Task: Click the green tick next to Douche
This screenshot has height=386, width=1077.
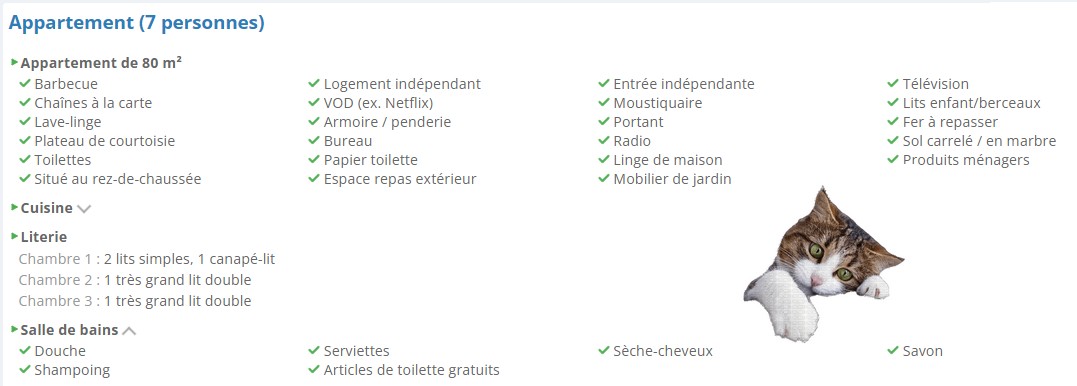Action: [25, 350]
